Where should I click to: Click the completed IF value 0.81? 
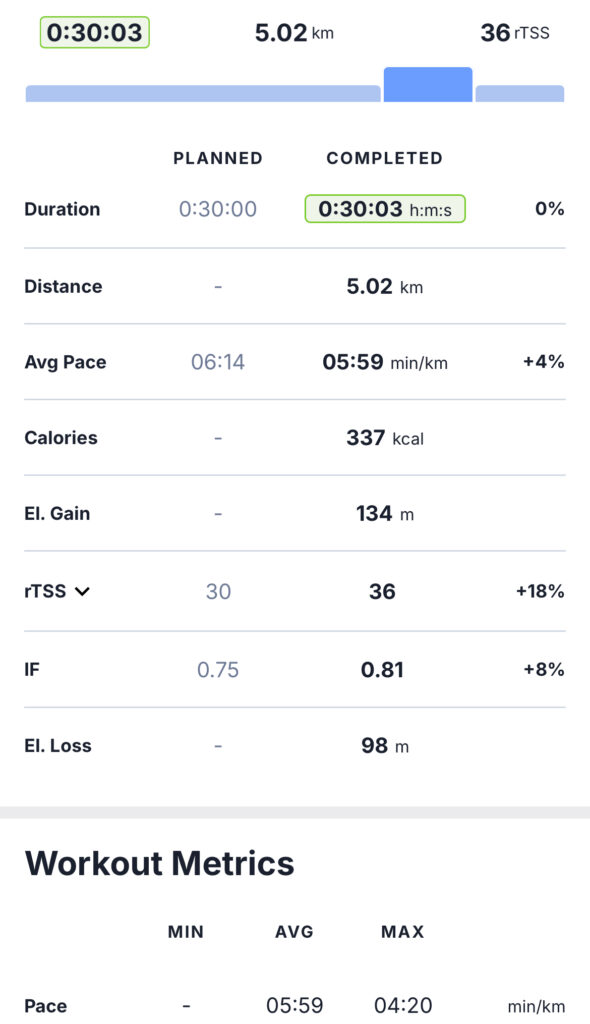pyautogui.click(x=382, y=669)
